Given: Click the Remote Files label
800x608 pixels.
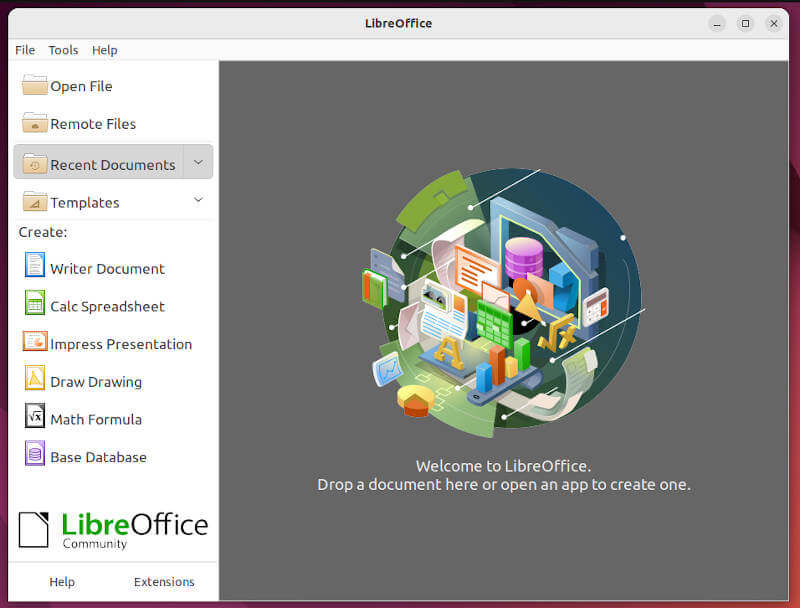Looking at the screenshot, I should [93, 124].
